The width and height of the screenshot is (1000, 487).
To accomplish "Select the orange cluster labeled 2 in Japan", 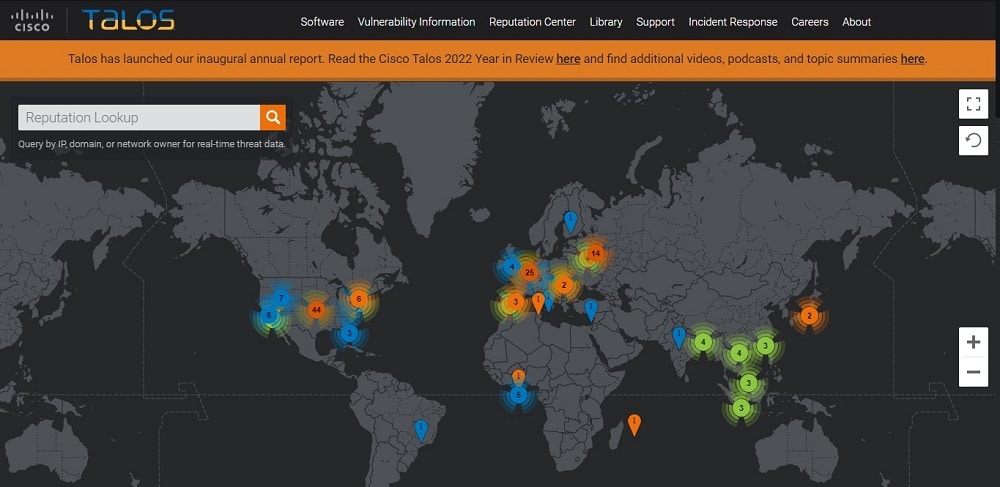I will coord(809,316).
